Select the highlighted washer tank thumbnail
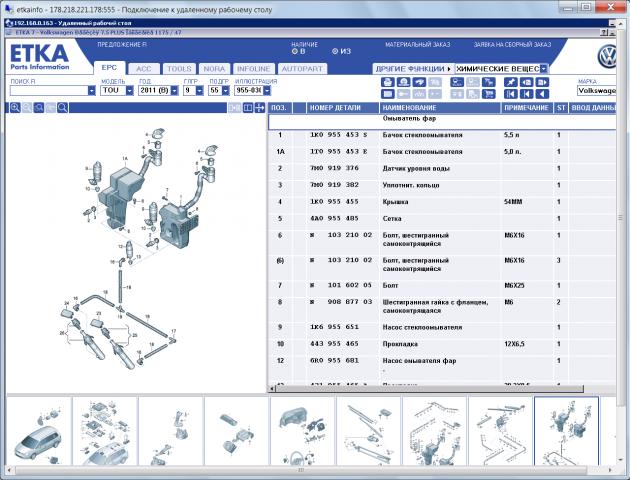630x480 pixels. 566,431
